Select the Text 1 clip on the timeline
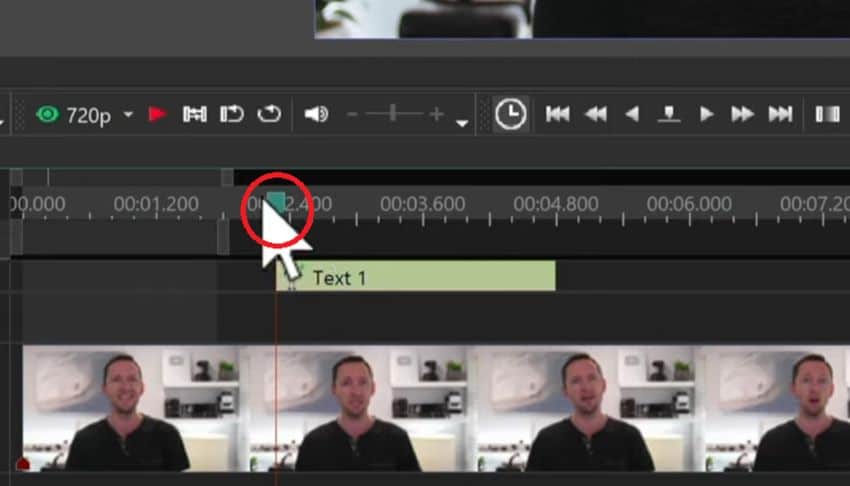 (416, 277)
